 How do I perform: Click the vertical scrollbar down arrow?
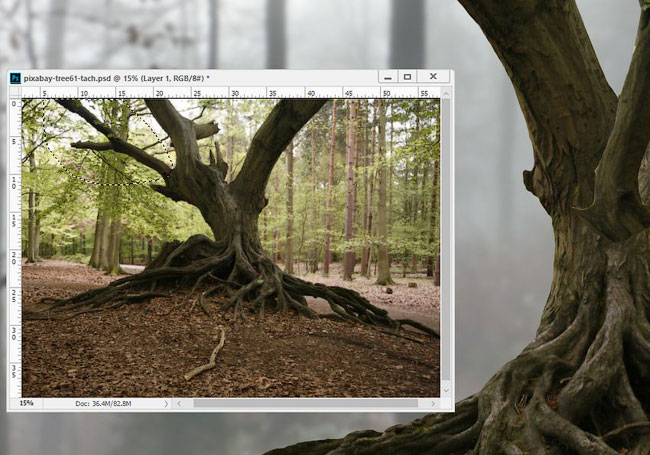pos(446,390)
